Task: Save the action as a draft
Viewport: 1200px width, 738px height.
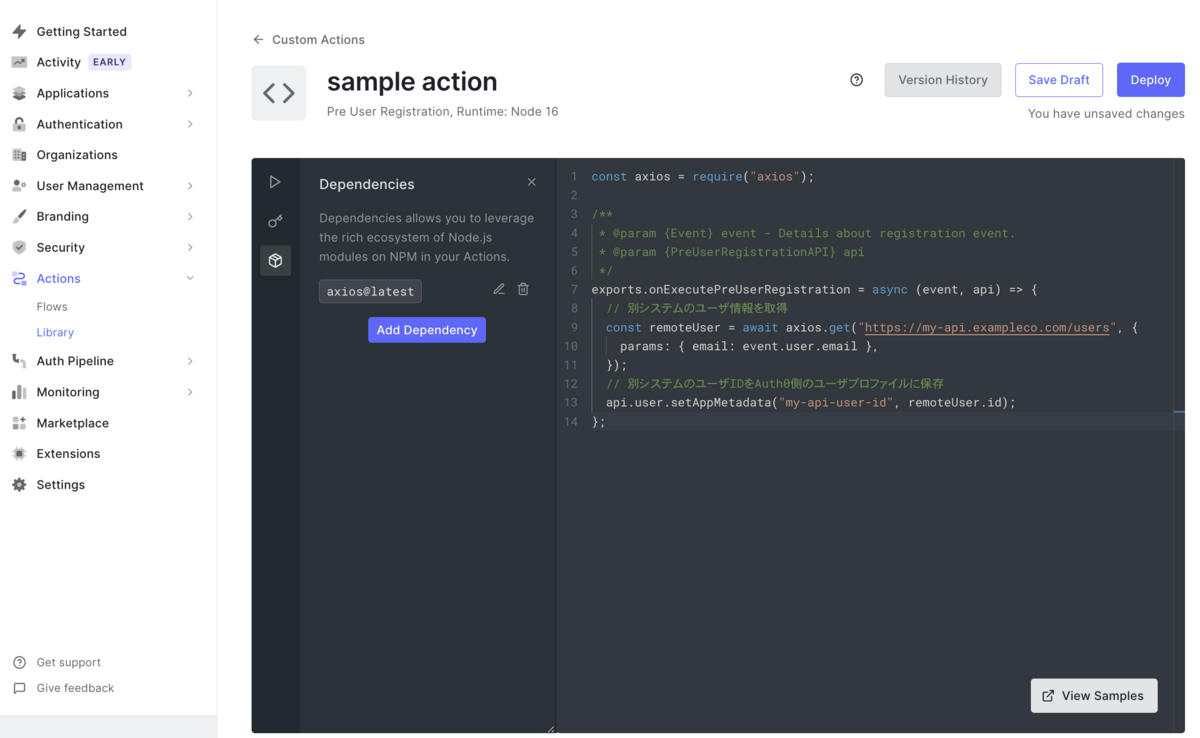Action: (1059, 79)
